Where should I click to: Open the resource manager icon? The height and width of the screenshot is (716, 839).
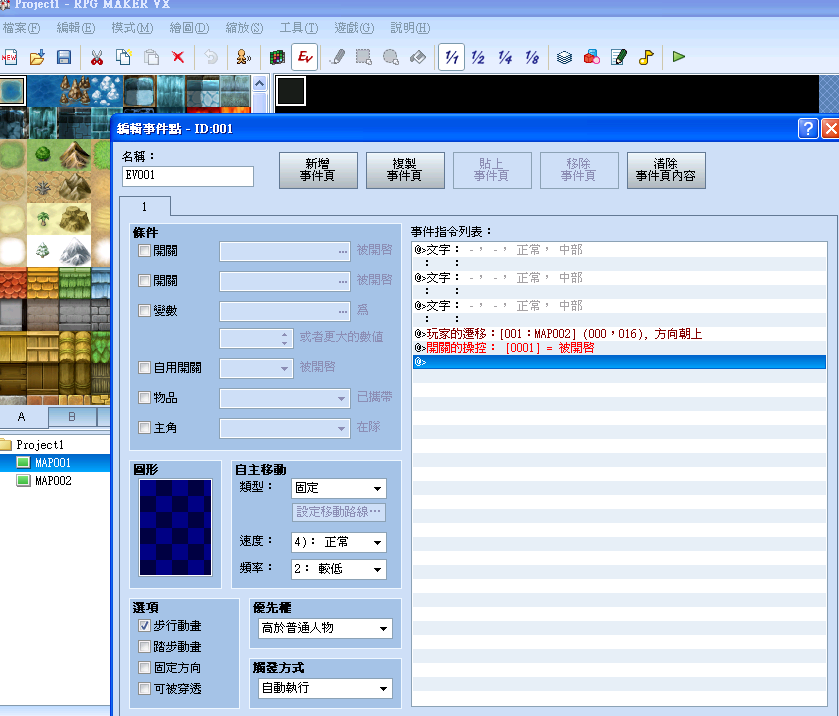point(592,57)
